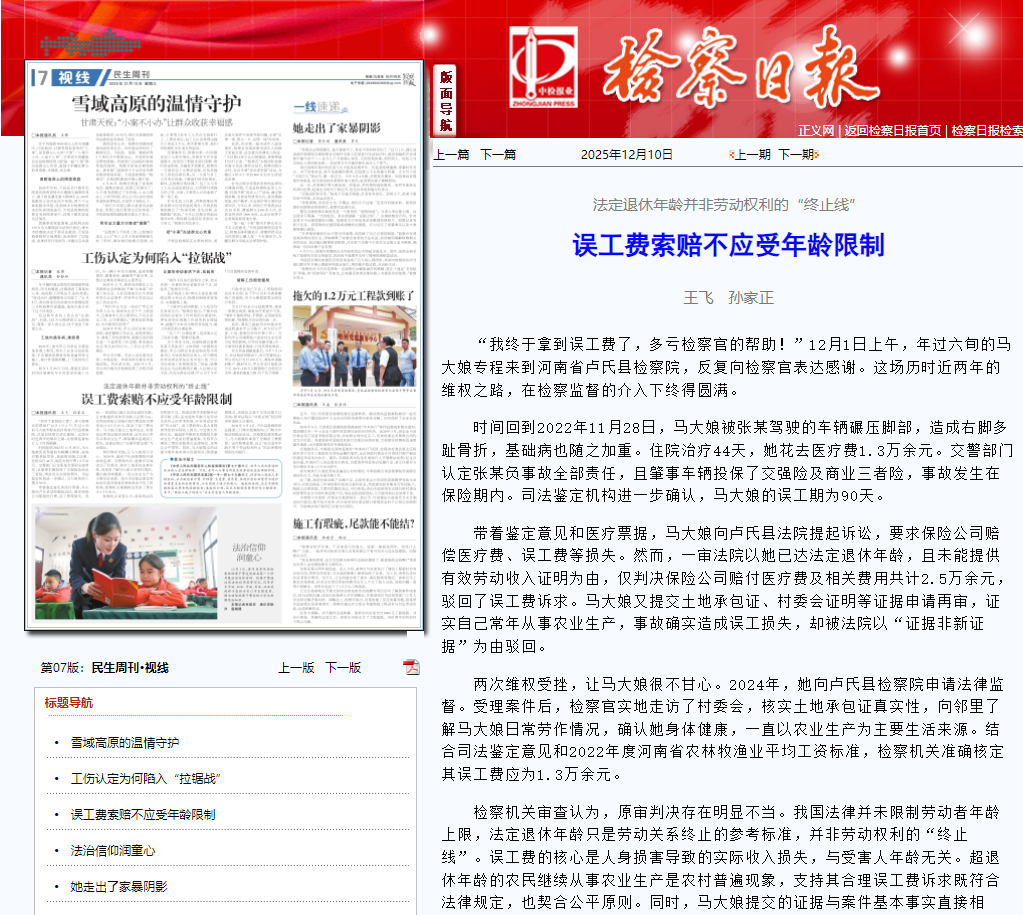This screenshot has width=1023, height=915.
Task: Go to 返回检察日报首页
Action: click(892, 131)
